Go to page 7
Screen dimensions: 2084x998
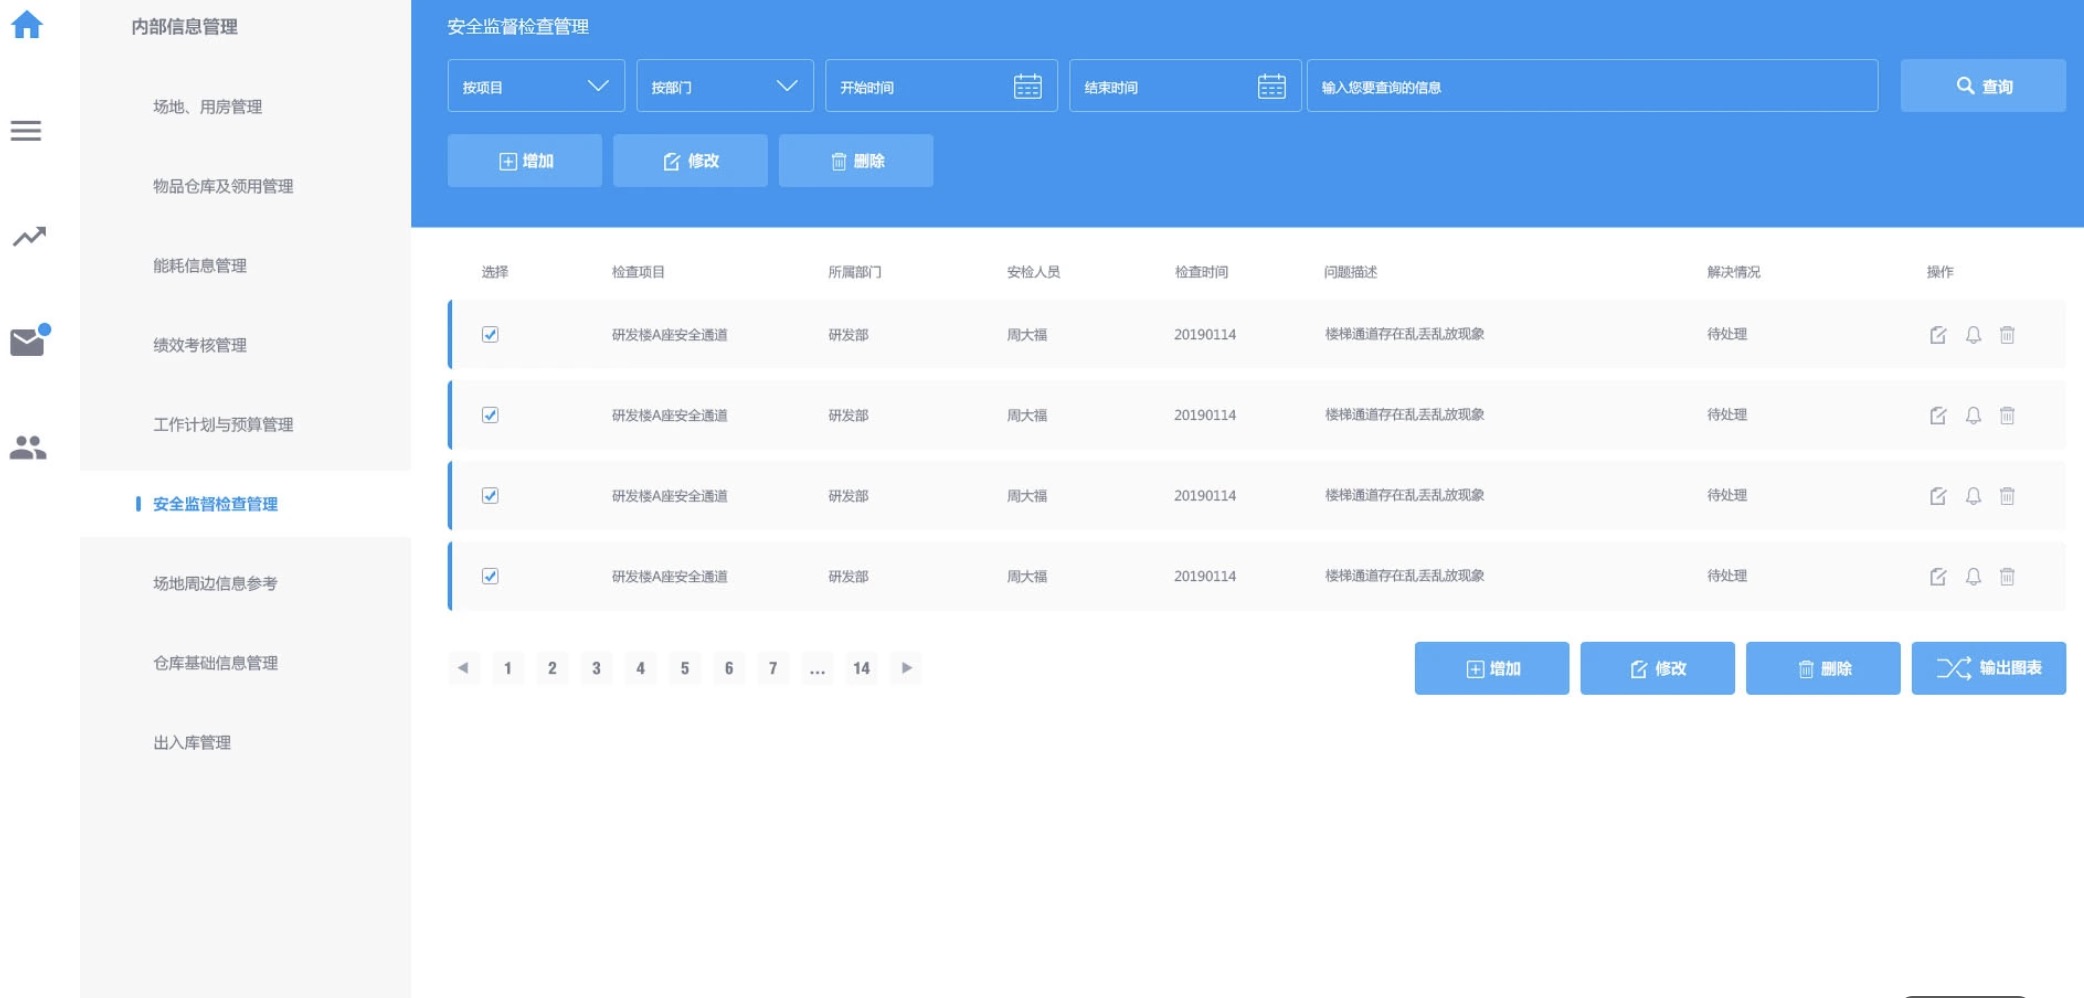[773, 668]
